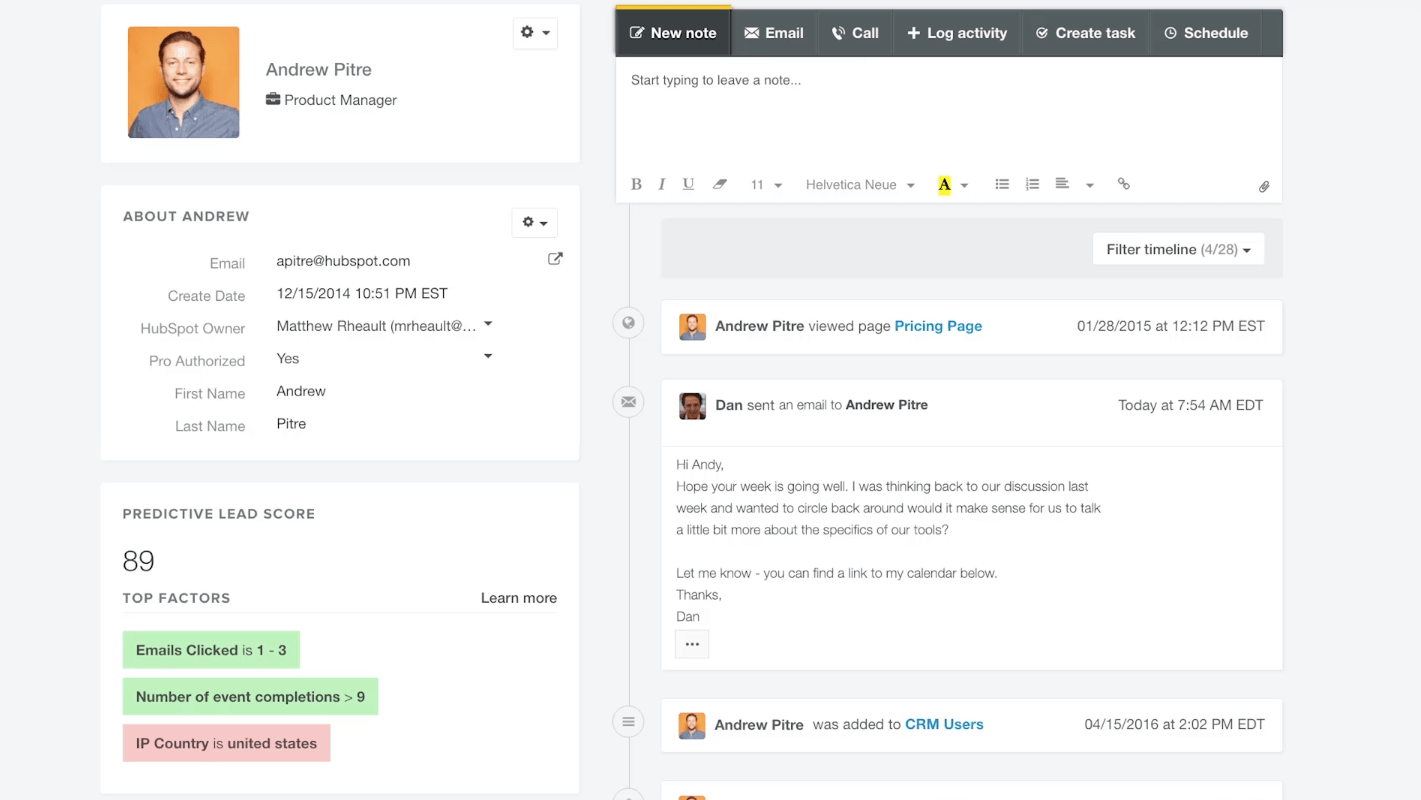
Task: Insert a numbered list in note
Action: point(1032,184)
